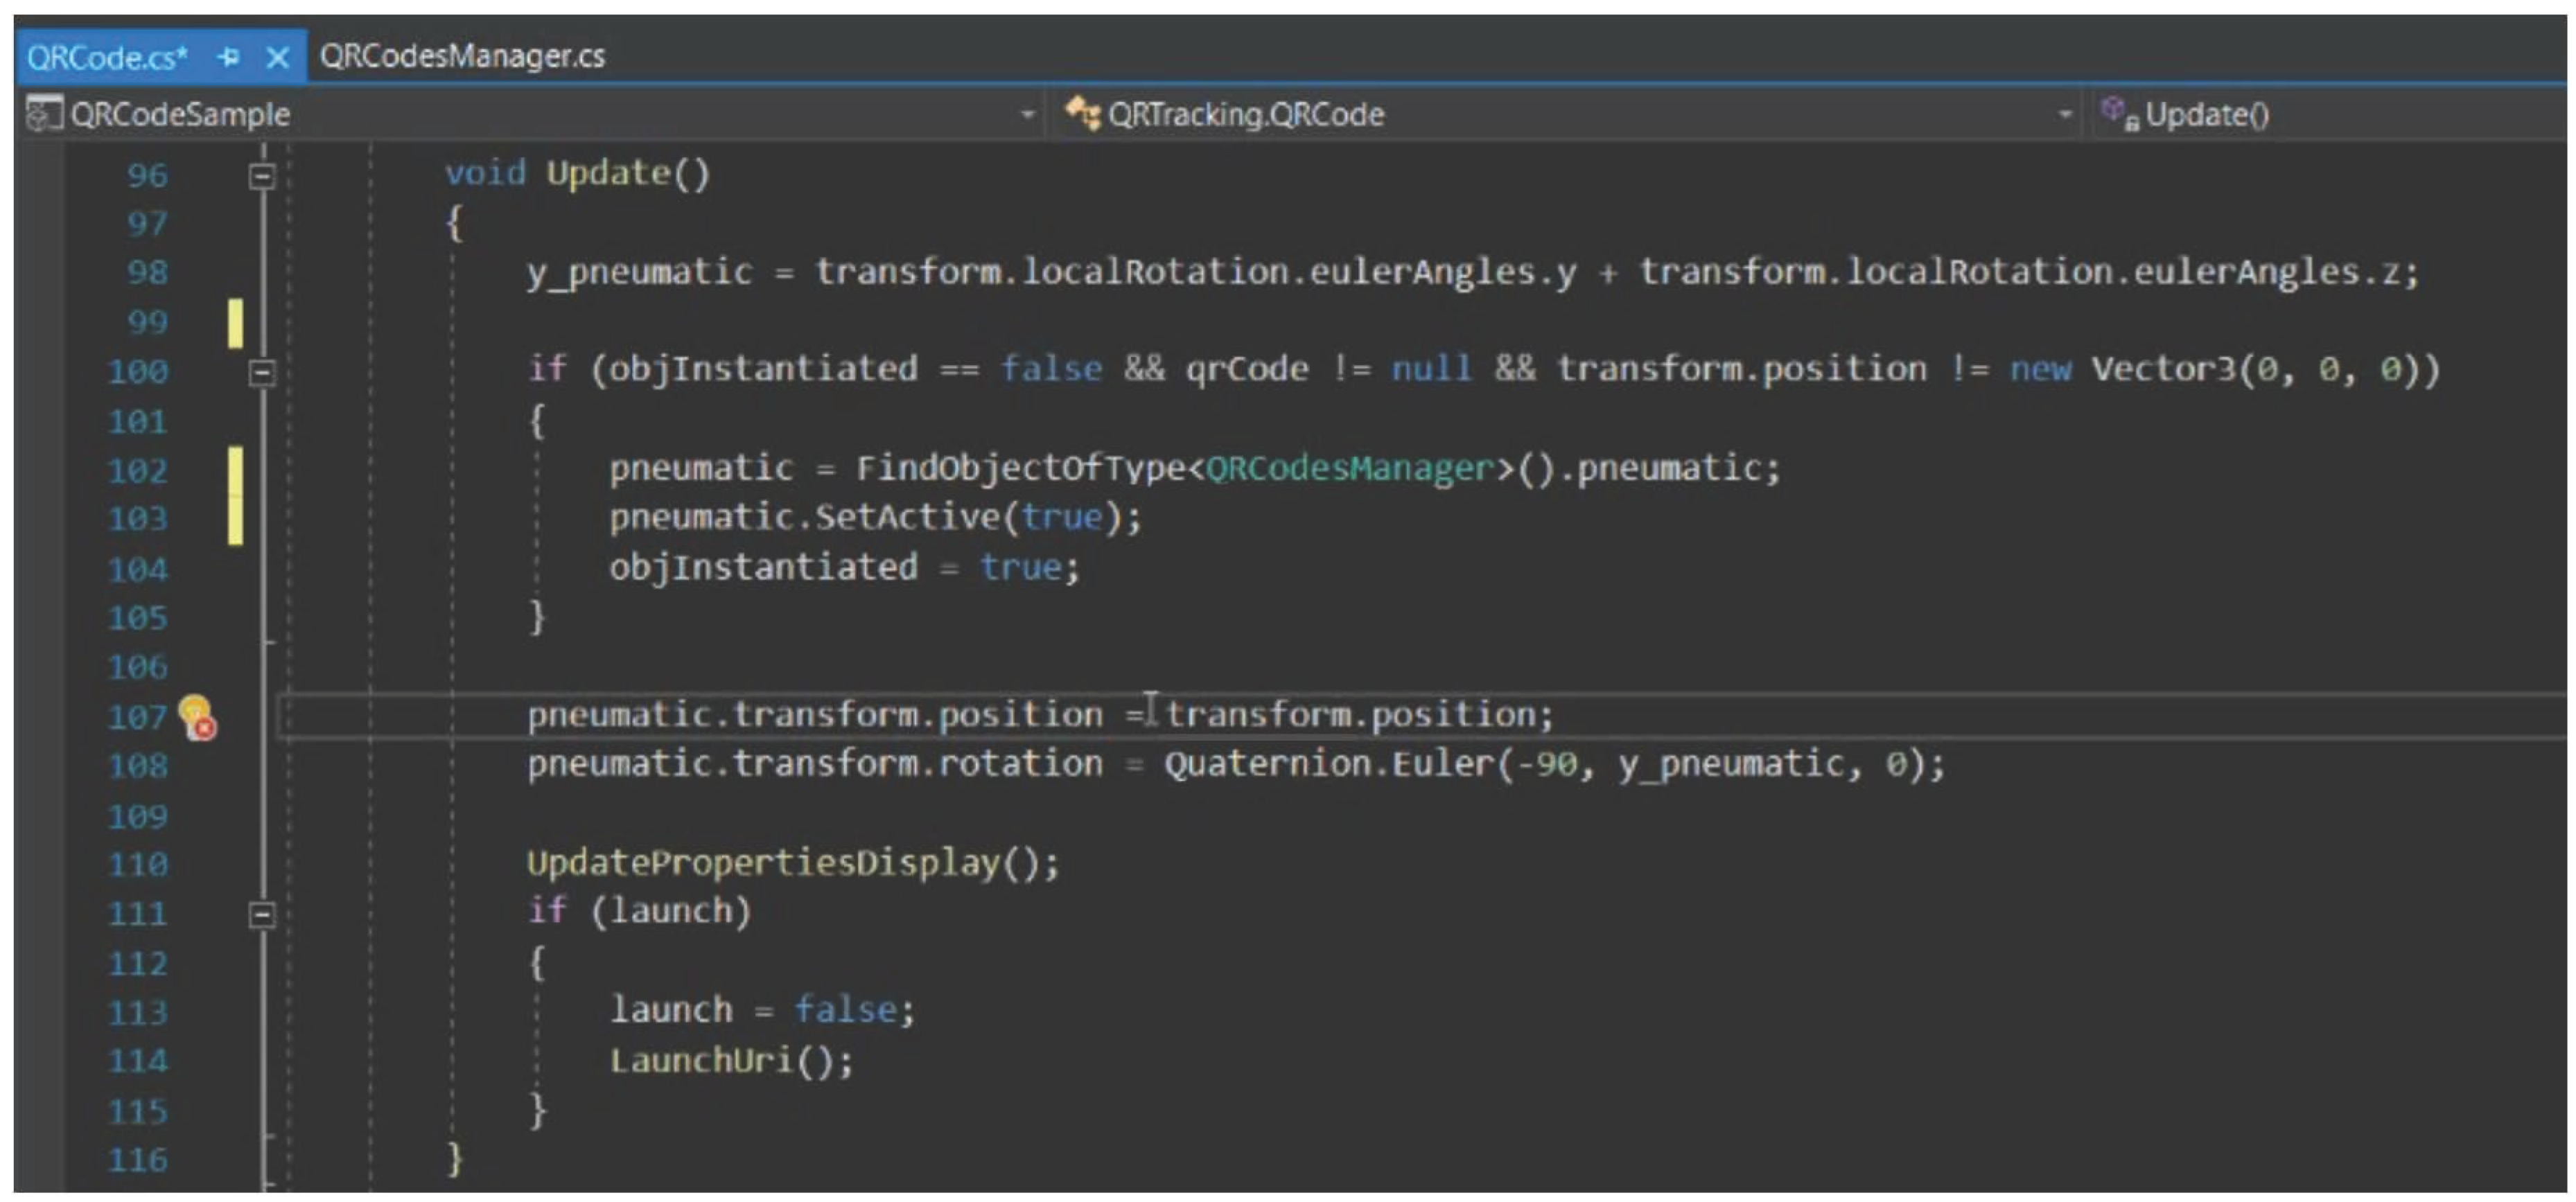
Task: Open the QRTracking.QRCode type dropdown arrow
Action: pos(2065,114)
